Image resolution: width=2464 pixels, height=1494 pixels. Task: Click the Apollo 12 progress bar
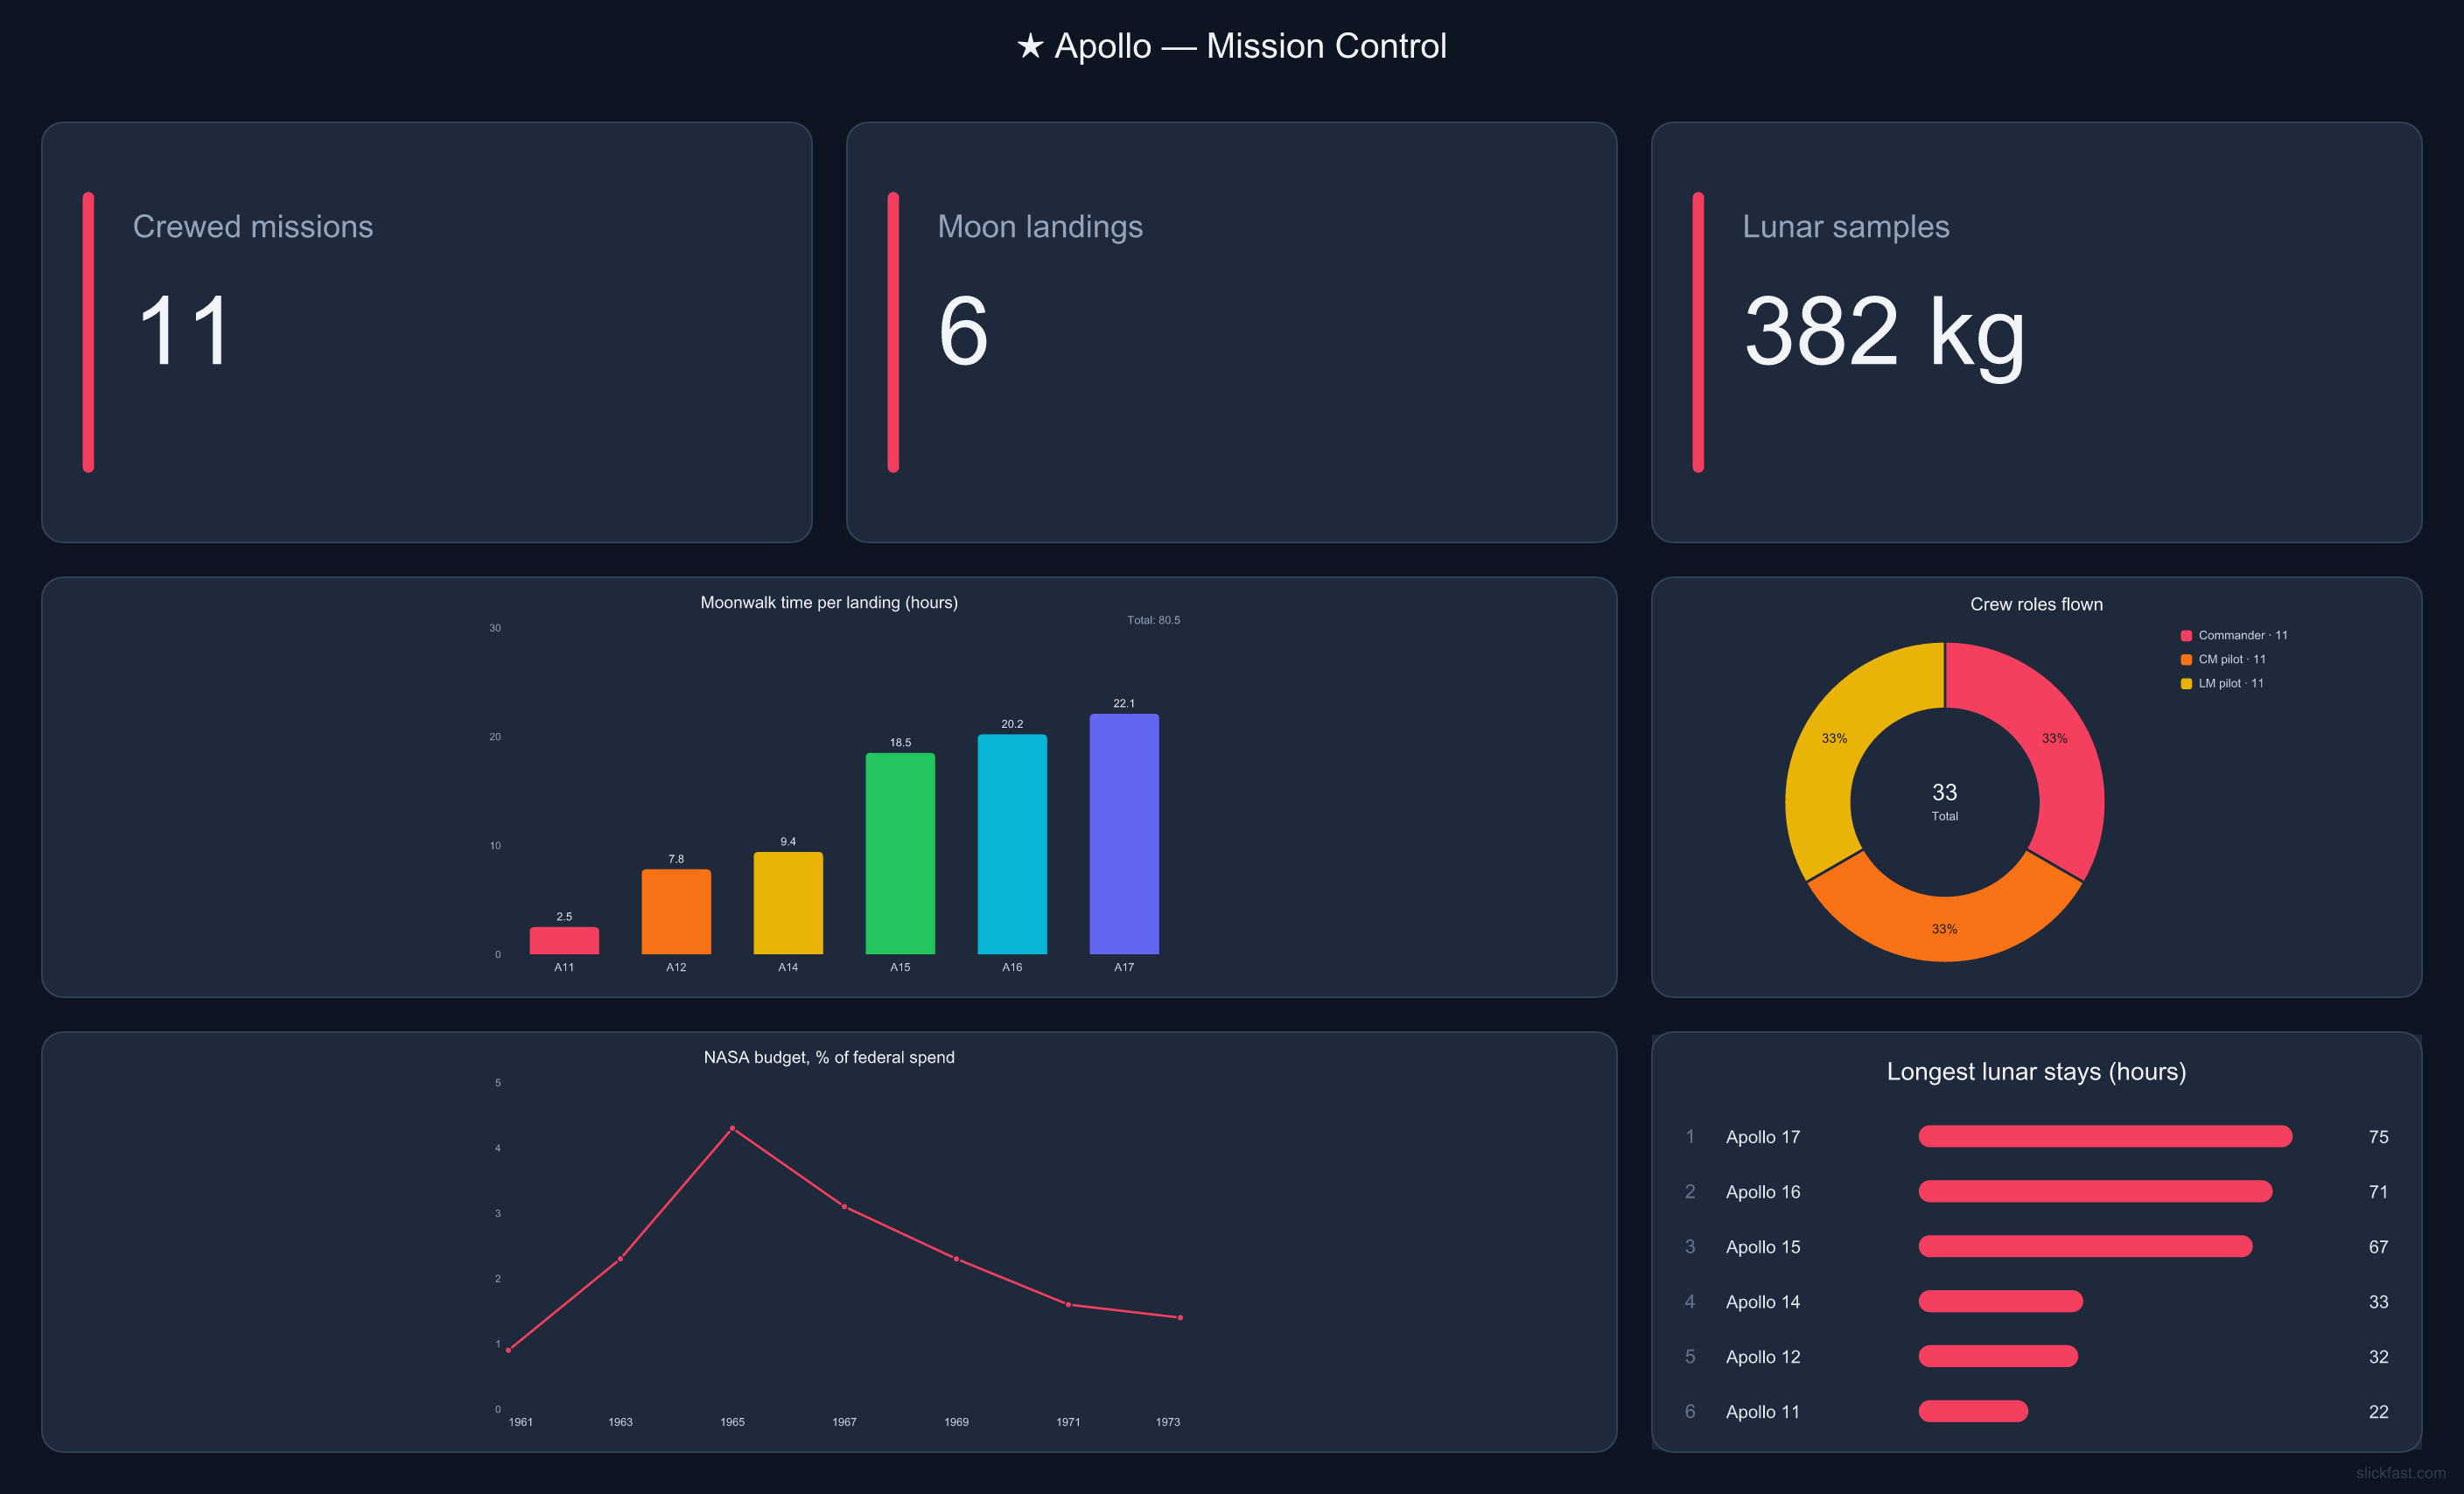[1998, 1356]
